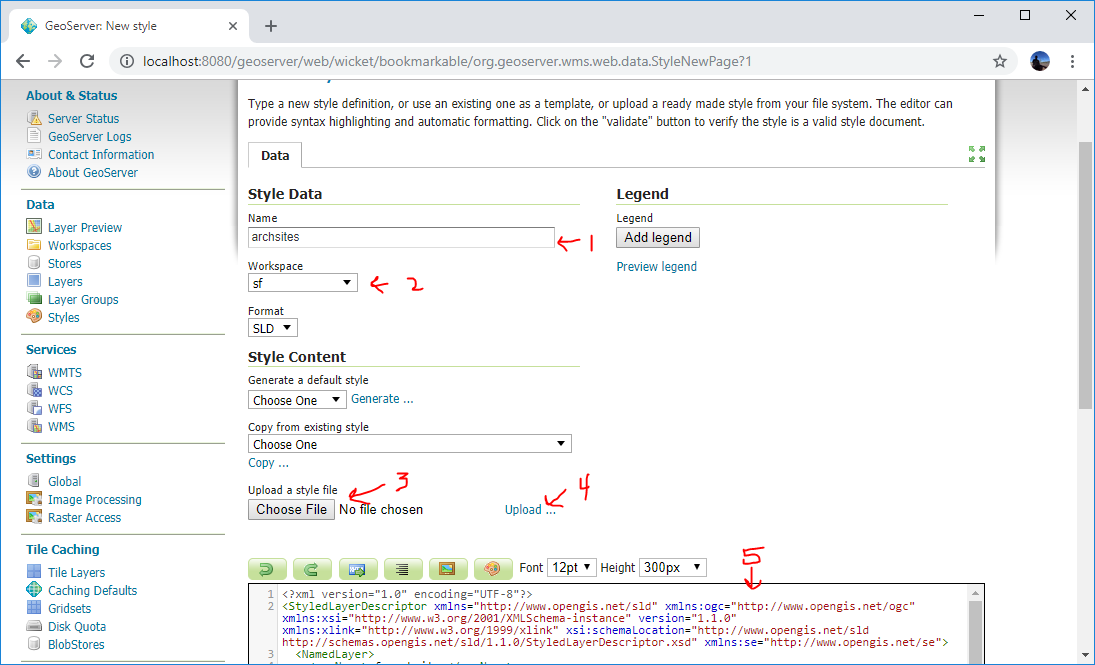The image size is (1095, 665).
Task: Click the Caching Defaults globe icon
Action: point(34,590)
